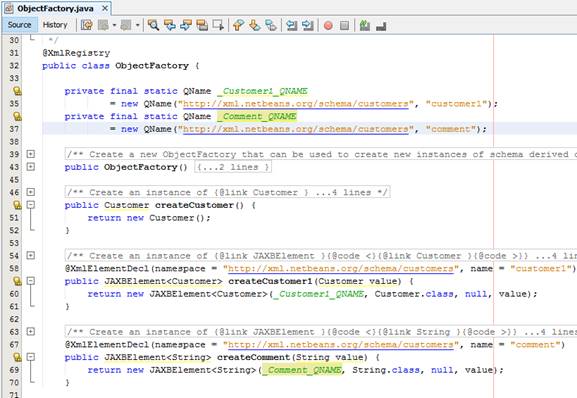Click the highlighted _Comment_QNAME on line 36

(x=257, y=117)
